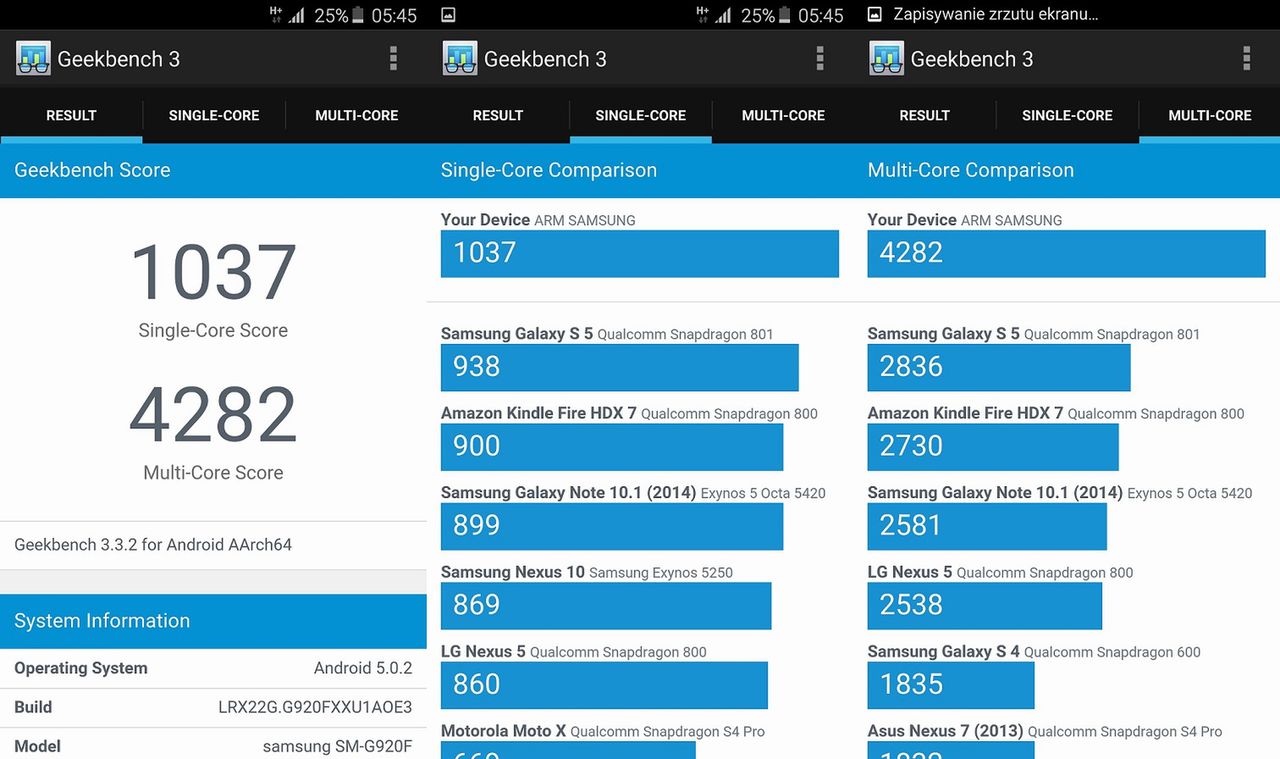The height and width of the screenshot is (759, 1280).
Task: Tap Geekbench Score header bar
Action: point(213,170)
